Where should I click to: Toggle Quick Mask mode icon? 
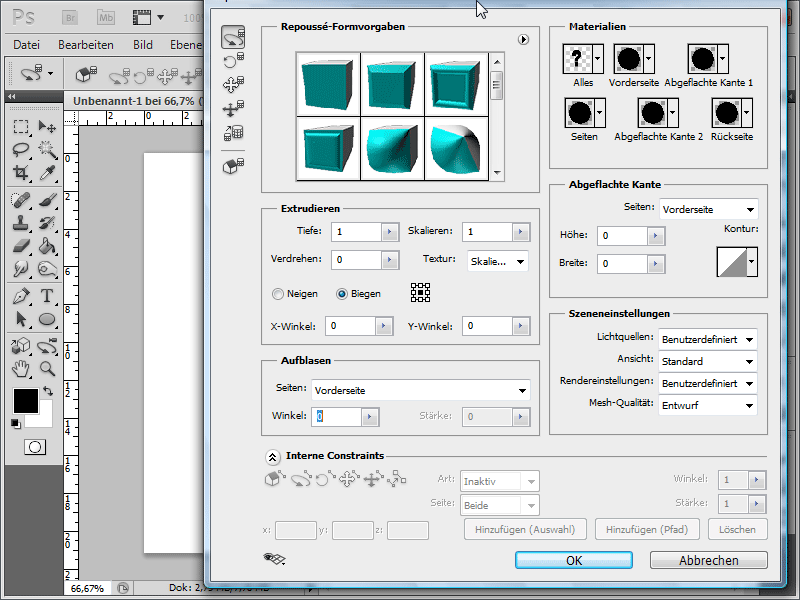(x=35, y=447)
